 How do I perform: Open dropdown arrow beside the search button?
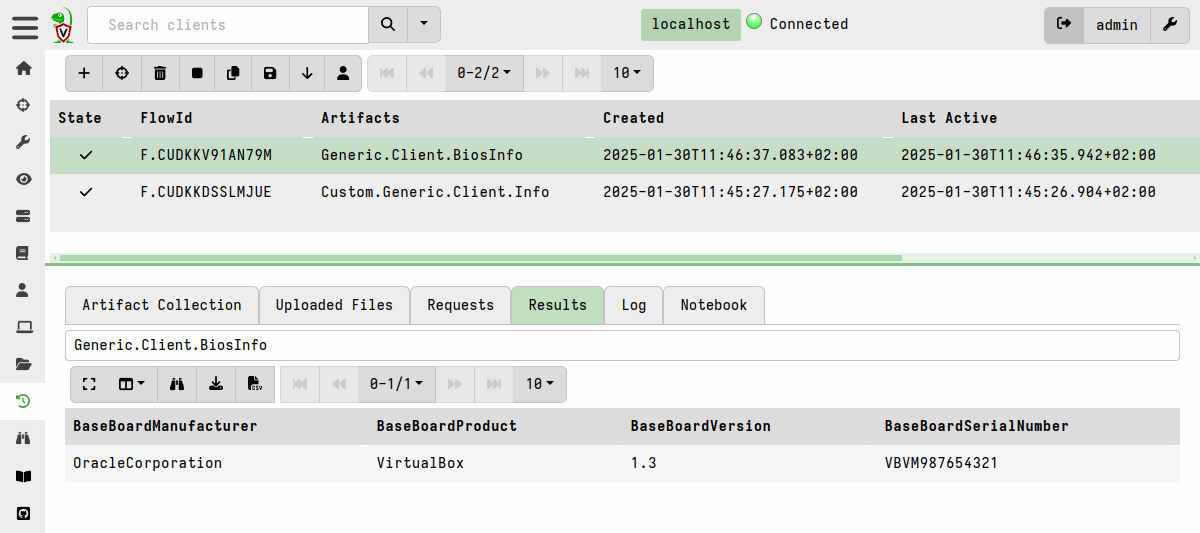[x=424, y=24]
